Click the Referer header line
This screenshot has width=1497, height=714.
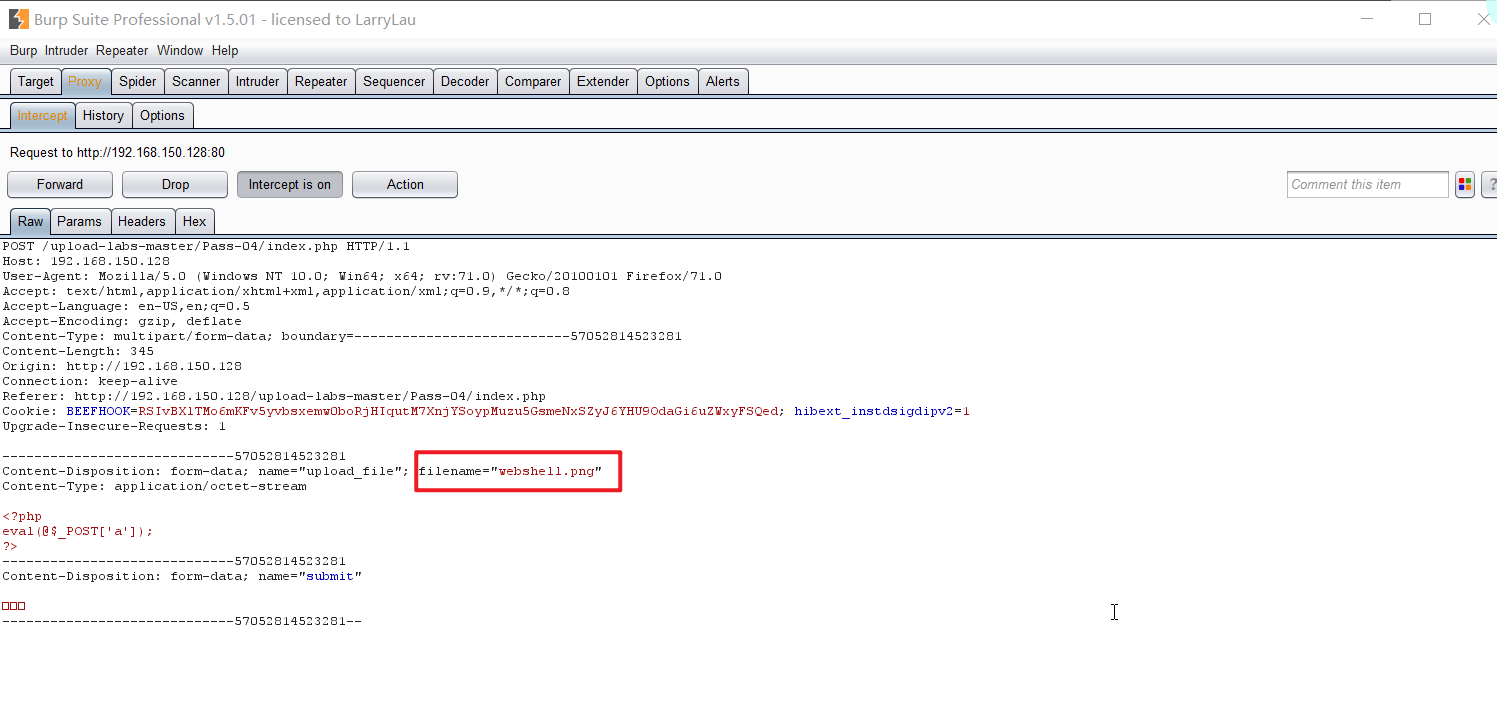click(x=274, y=396)
